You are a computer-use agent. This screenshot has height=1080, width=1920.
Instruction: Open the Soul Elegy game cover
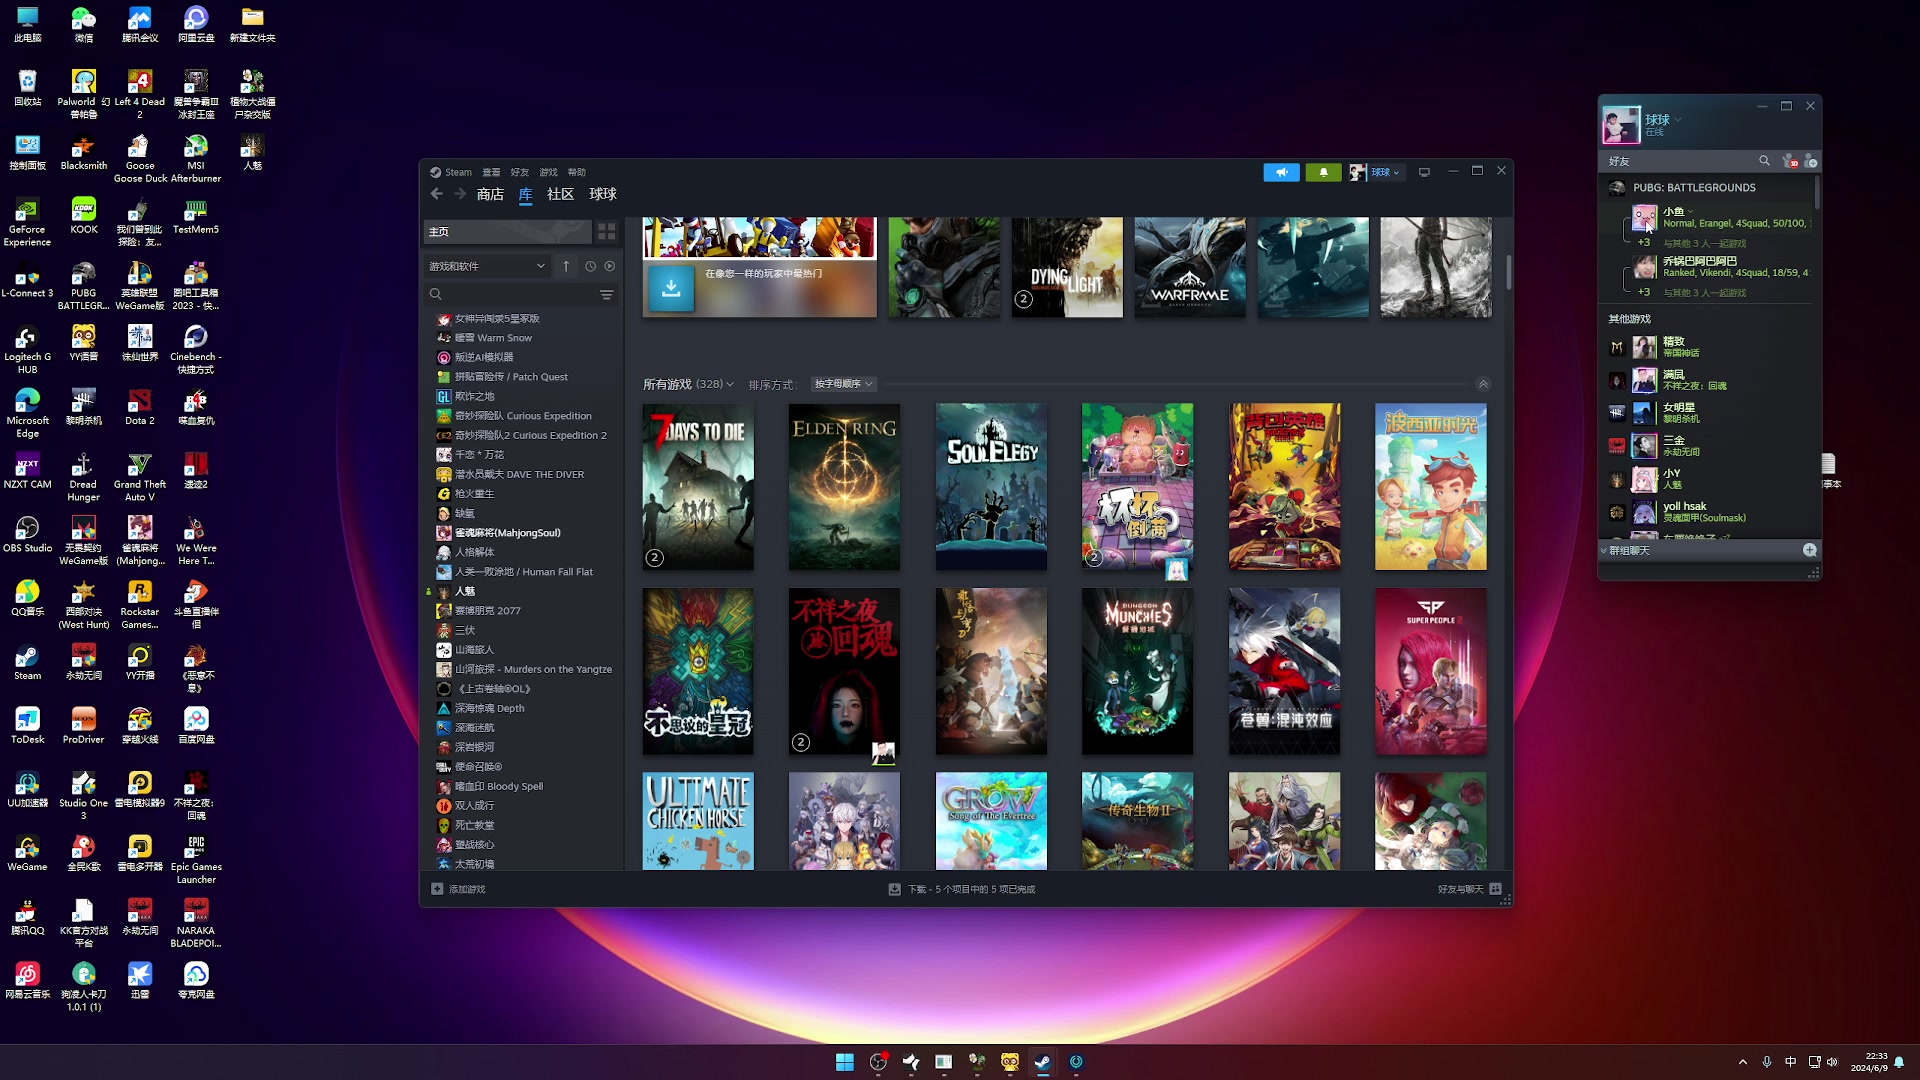[991, 487]
